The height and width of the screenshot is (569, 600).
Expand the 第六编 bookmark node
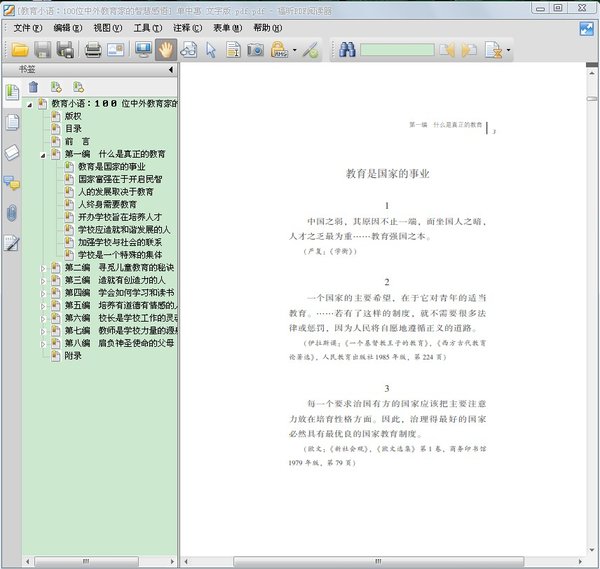coord(43,319)
